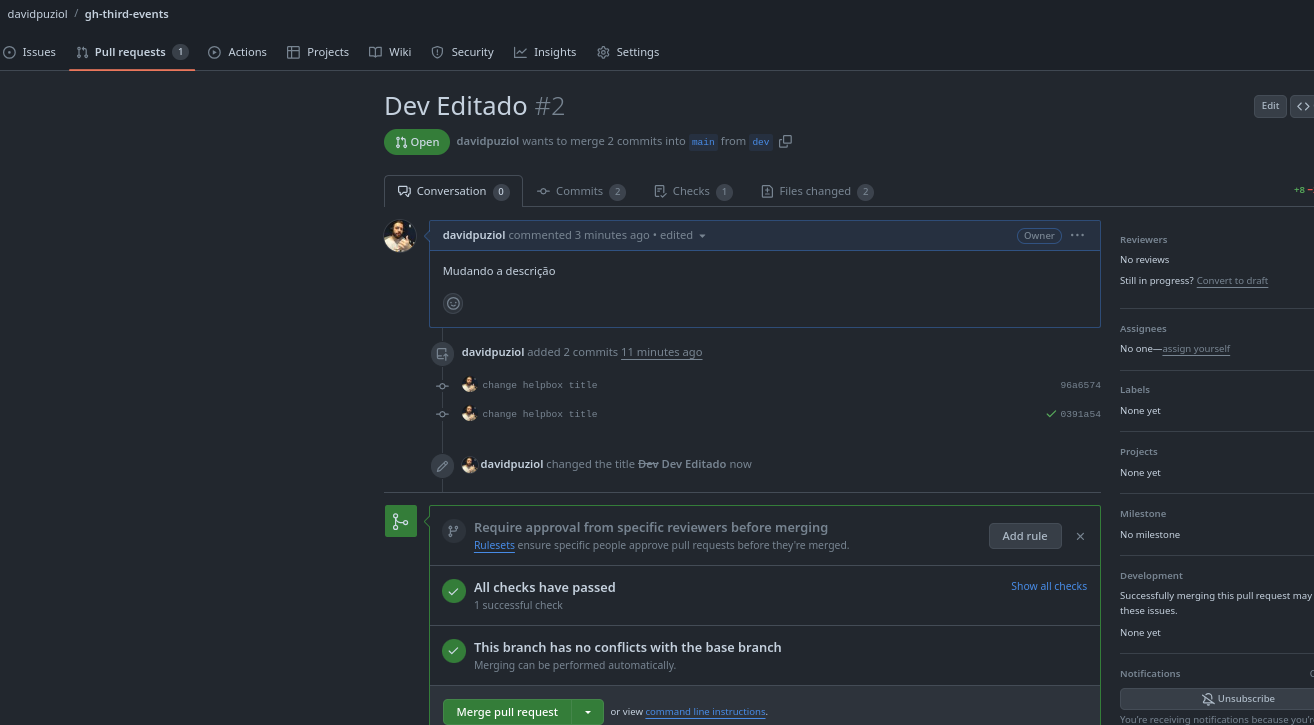Screen dimensions: 1314x725
Task: Click the Add rule button
Action: pyautogui.click(x=1025, y=536)
